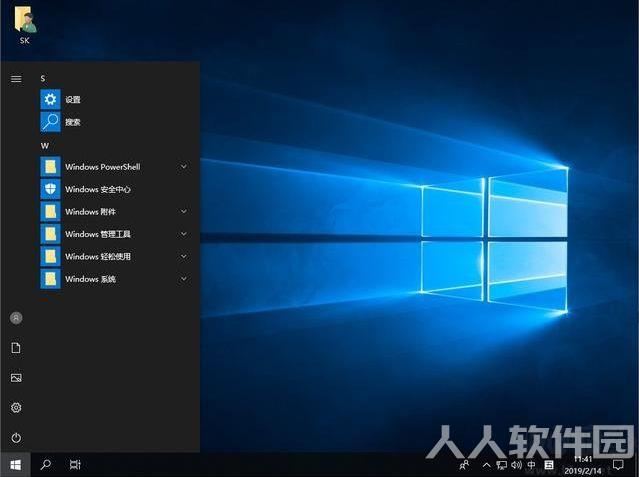
Task: Click the Windows 附件 folder icon
Action: (x=51, y=212)
